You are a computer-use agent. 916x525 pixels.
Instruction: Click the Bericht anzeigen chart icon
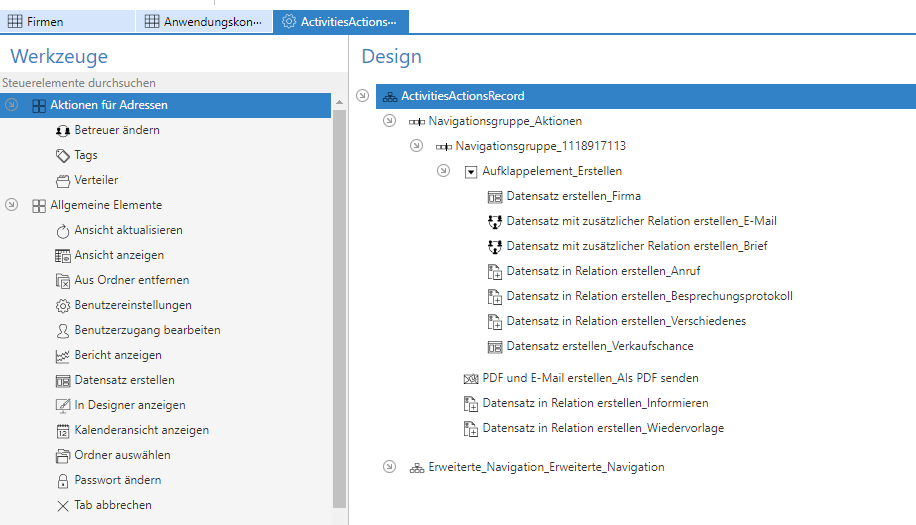[x=62, y=355]
